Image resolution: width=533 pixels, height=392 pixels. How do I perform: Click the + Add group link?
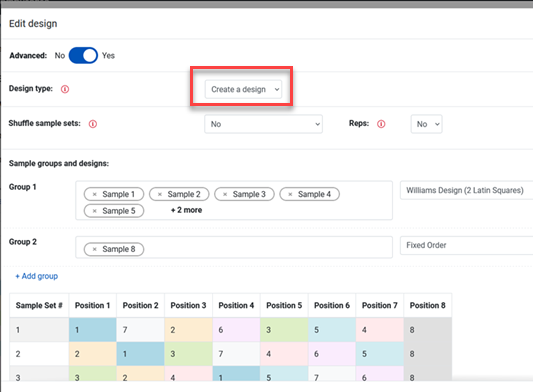click(x=37, y=276)
